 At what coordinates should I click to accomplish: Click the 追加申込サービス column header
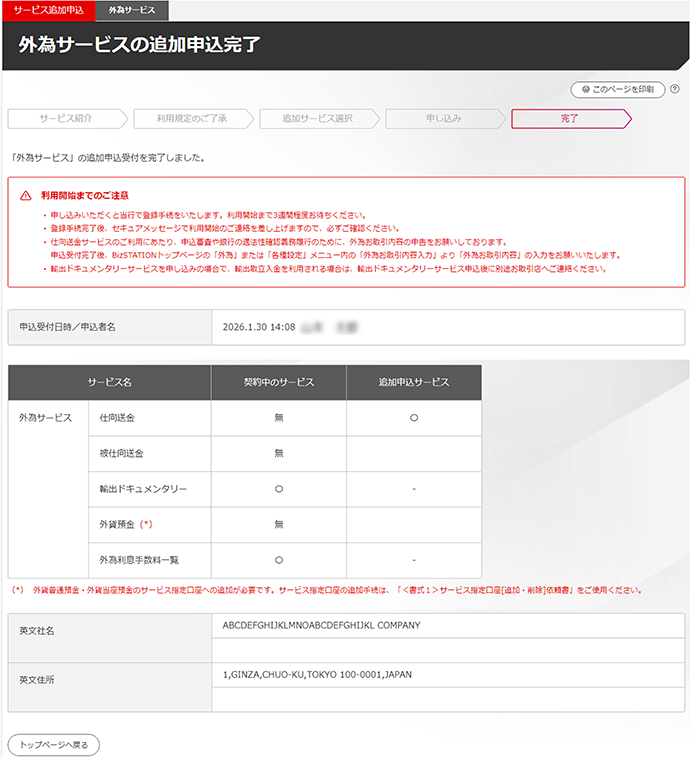(413, 382)
